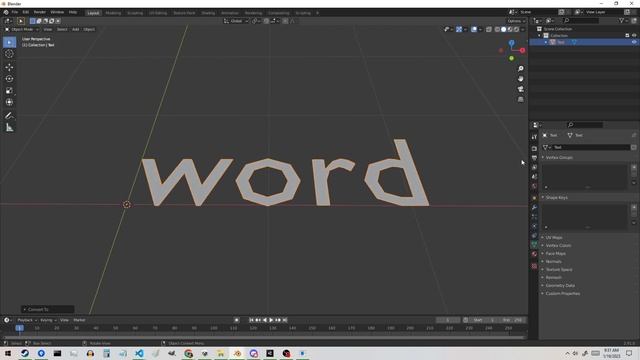The image size is (640, 360).
Task: Open the Output properties tab icon
Action: (534, 158)
